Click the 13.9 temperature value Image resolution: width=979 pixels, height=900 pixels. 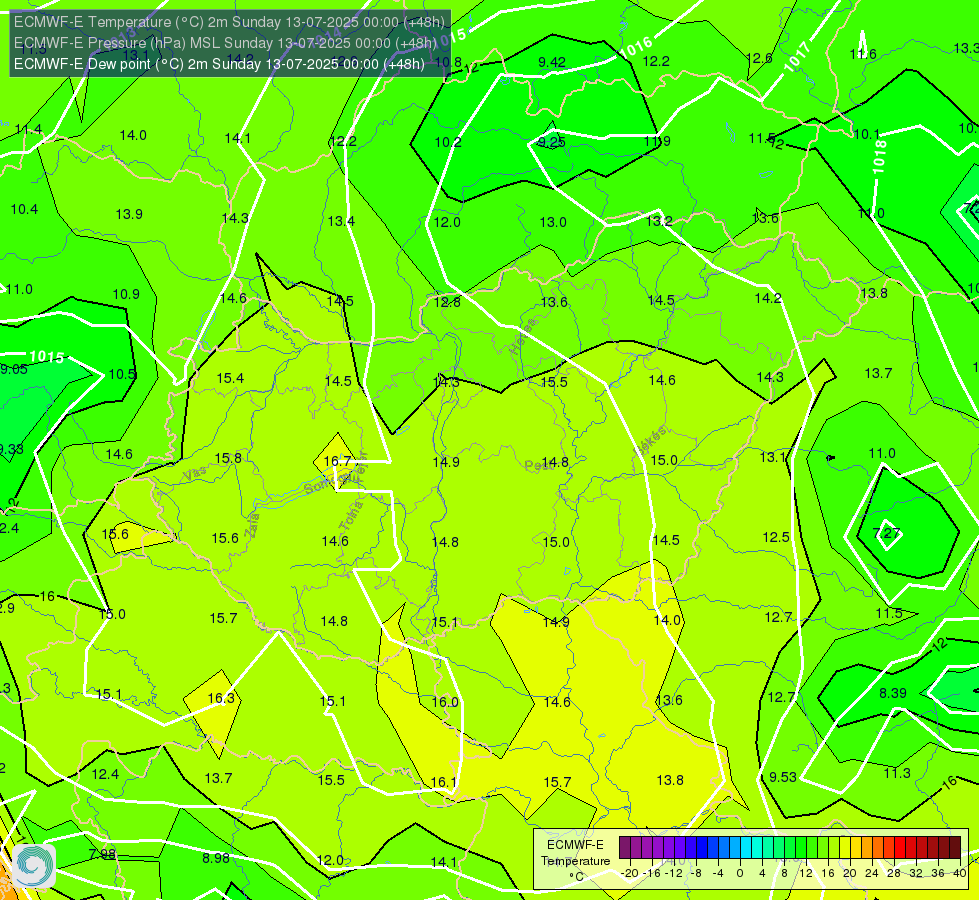129,214
